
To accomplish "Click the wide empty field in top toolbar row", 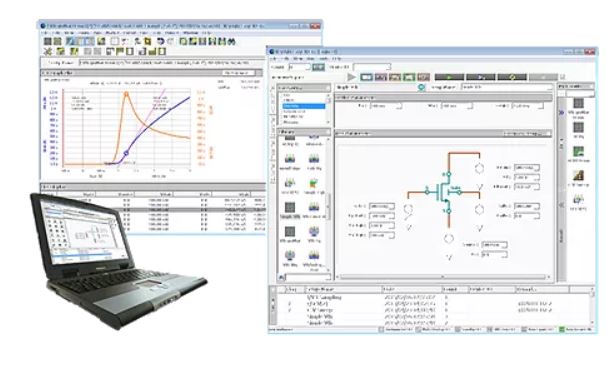I will pos(372,67).
